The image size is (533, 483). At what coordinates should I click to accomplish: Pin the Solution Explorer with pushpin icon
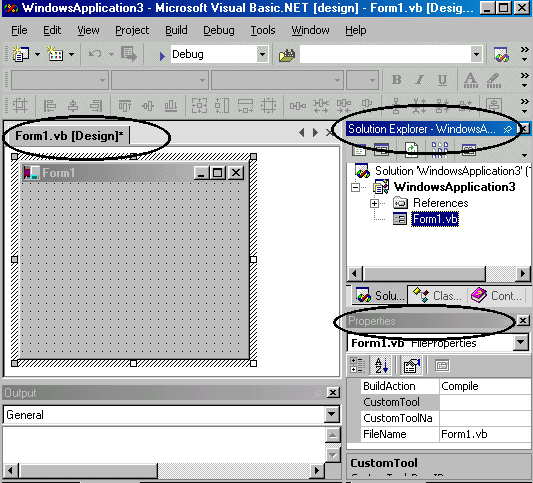point(508,129)
